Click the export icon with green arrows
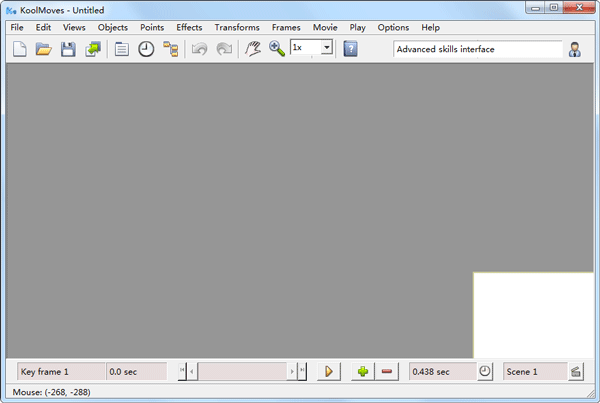600x403 pixels. [93, 49]
